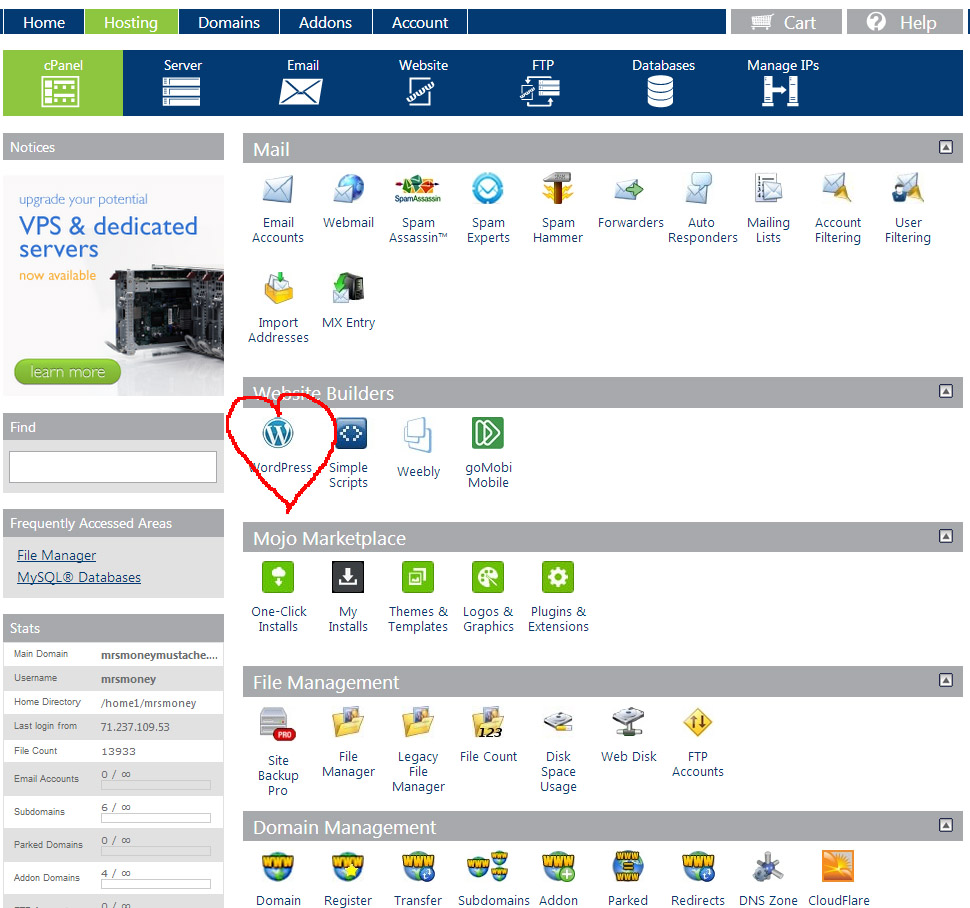Open Webmail in the Mail section

coord(348,190)
